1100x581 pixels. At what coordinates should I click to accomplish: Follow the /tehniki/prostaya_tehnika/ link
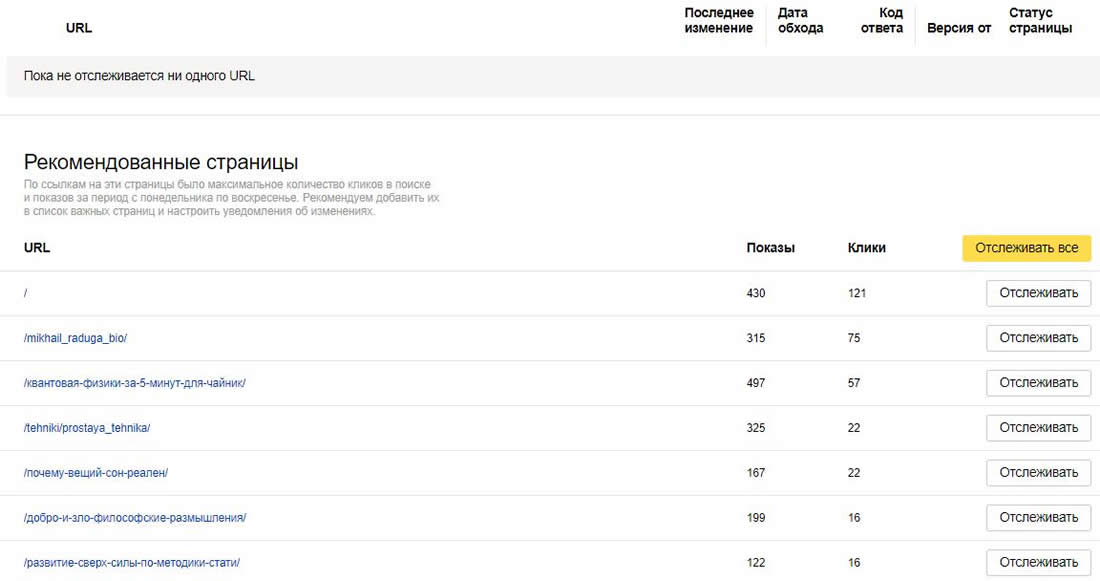[x=87, y=428]
